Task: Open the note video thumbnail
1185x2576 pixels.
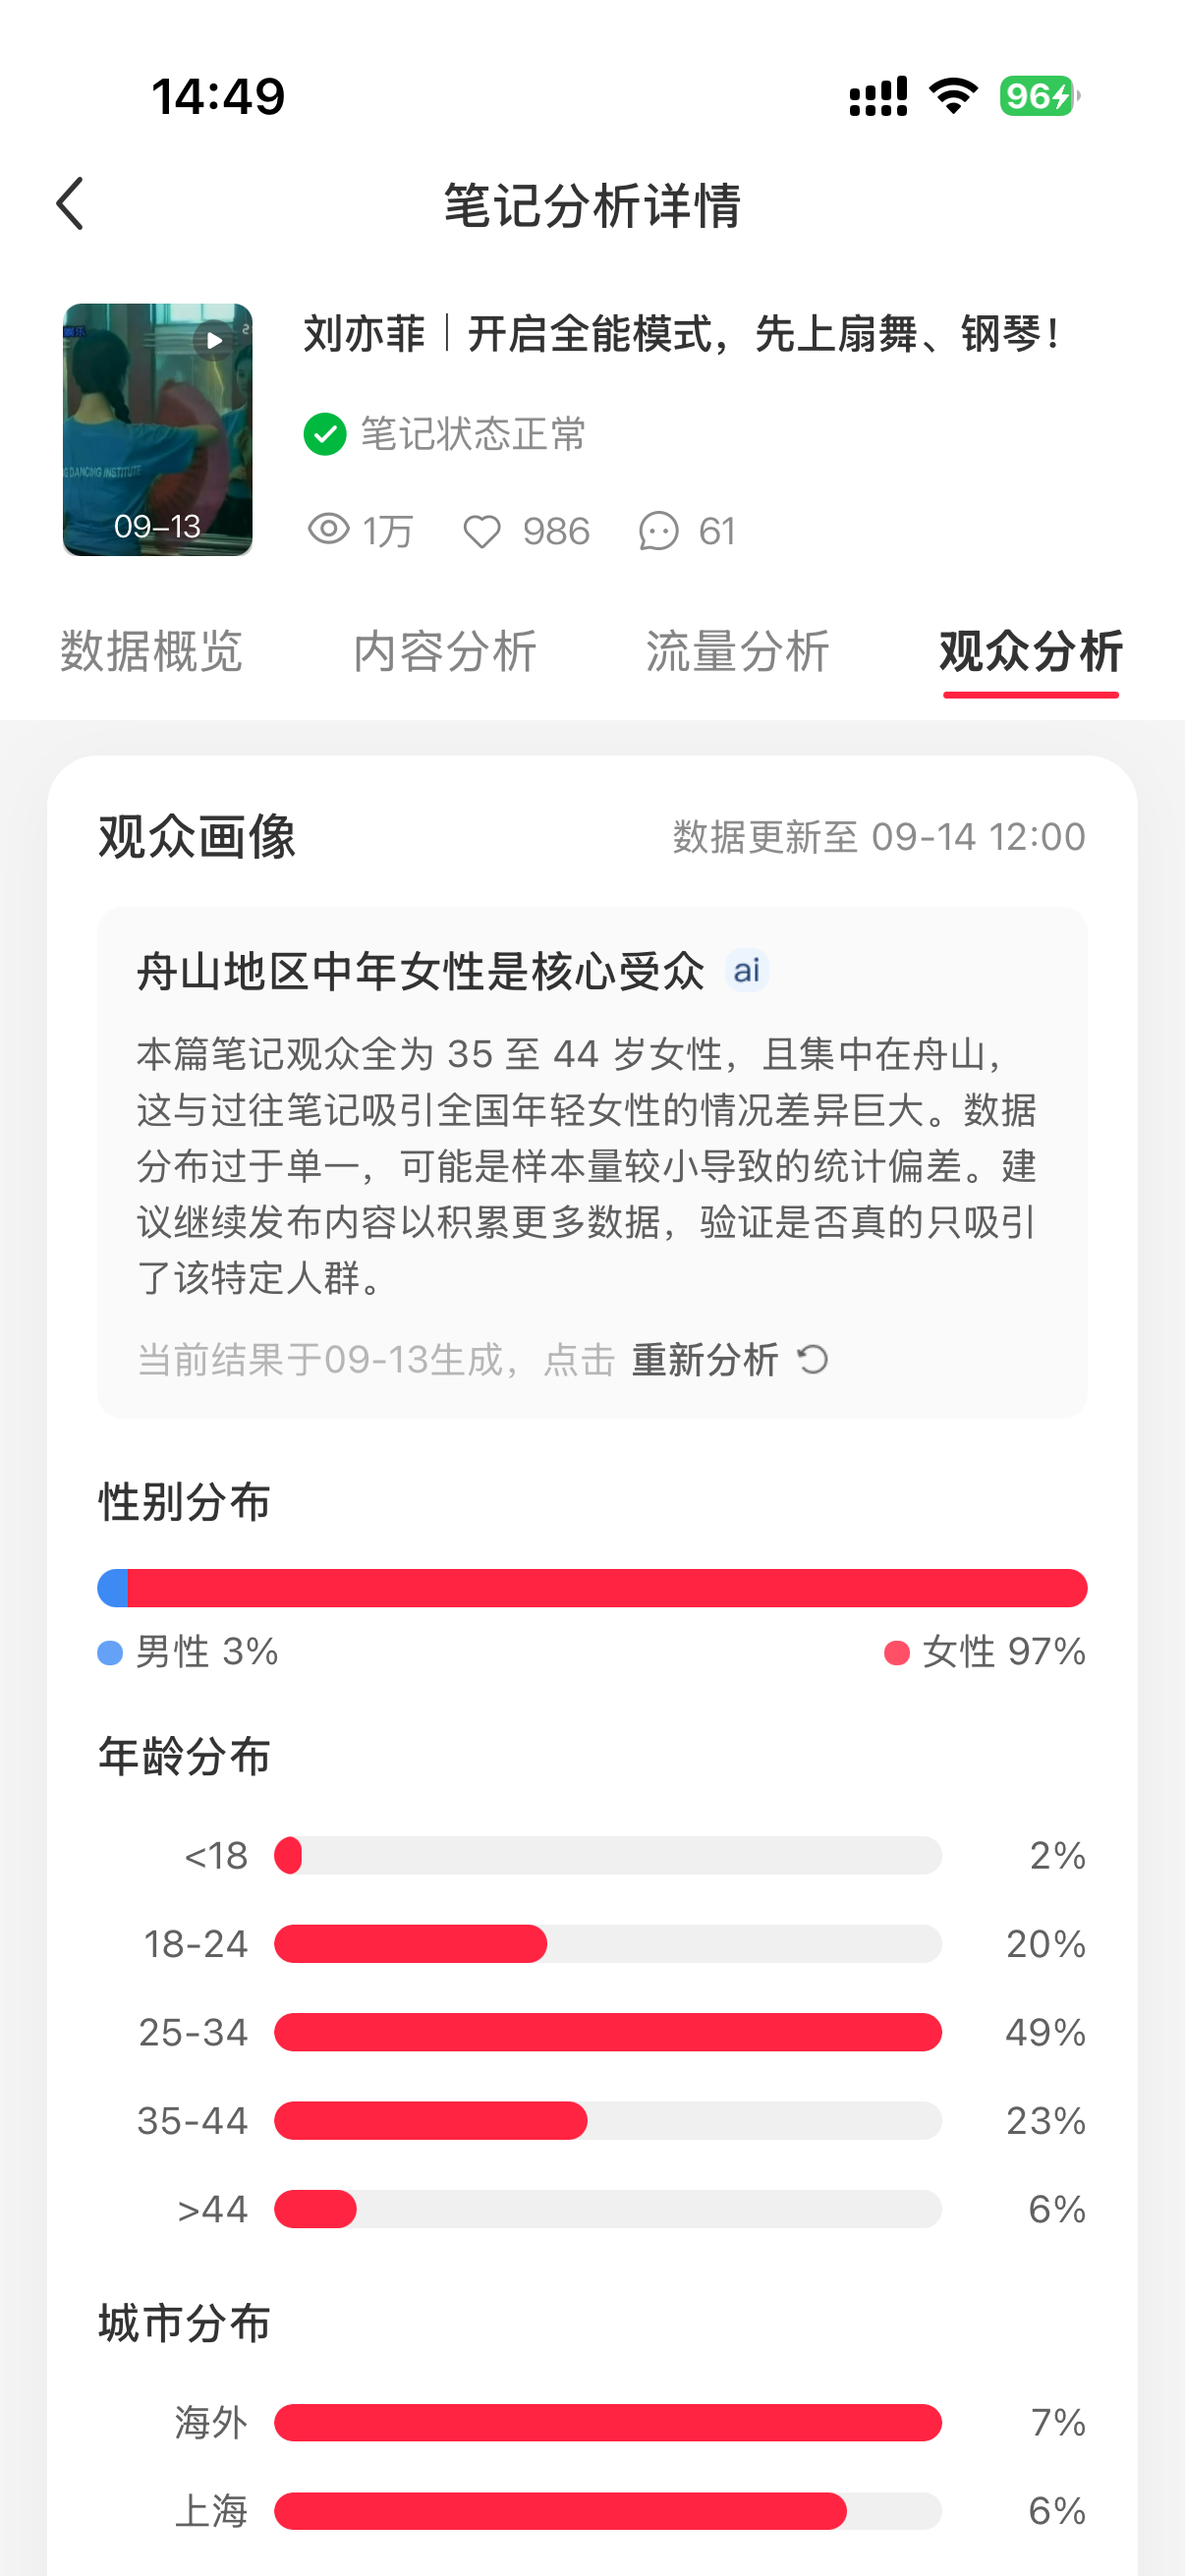Action: click(158, 430)
